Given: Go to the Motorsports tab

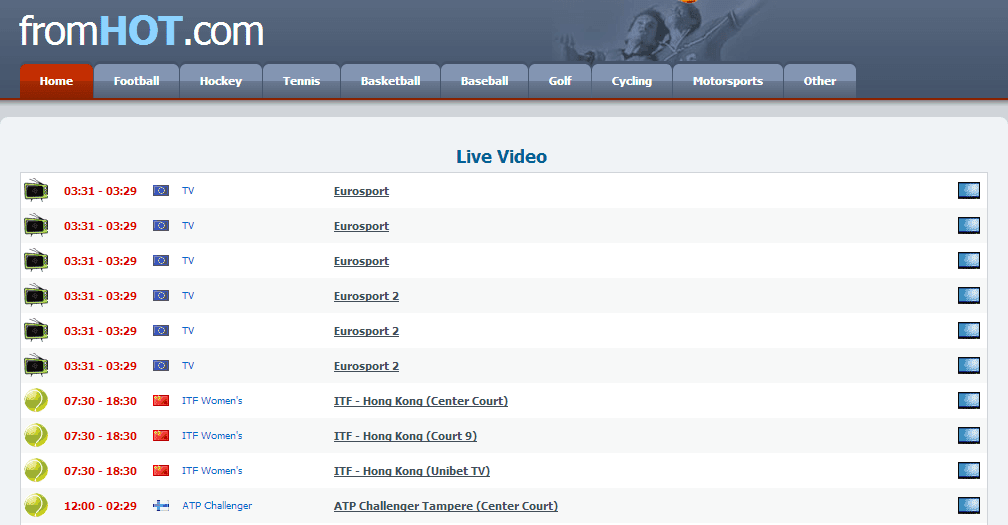Looking at the screenshot, I should click(727, 81).
